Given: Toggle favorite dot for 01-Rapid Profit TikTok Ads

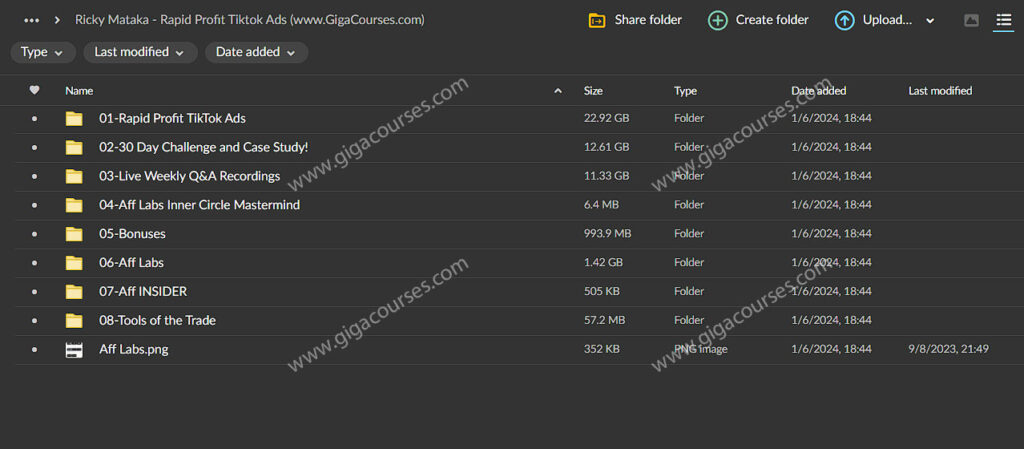Looking at the screenshot, I should 35,119.
